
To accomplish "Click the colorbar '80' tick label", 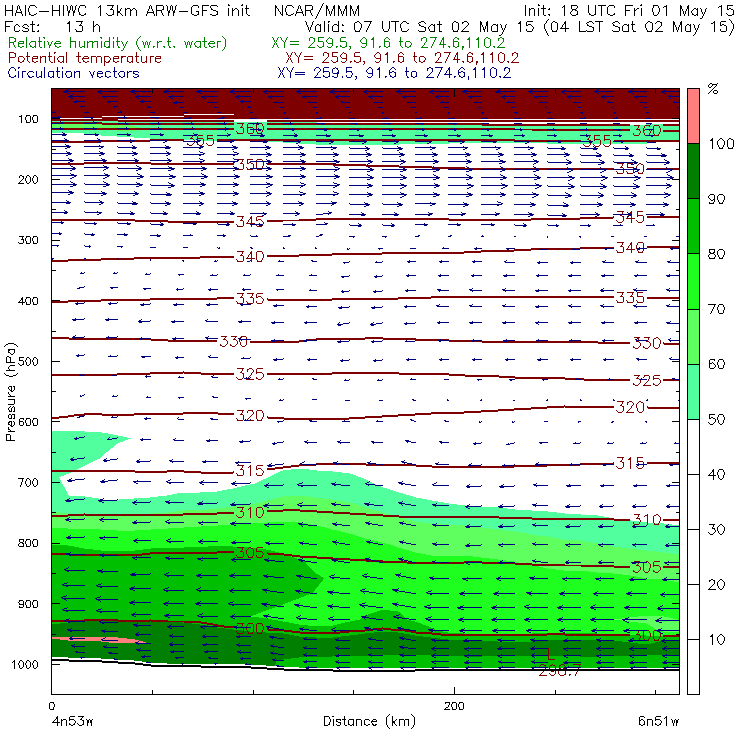I will [x=716, y=254].
